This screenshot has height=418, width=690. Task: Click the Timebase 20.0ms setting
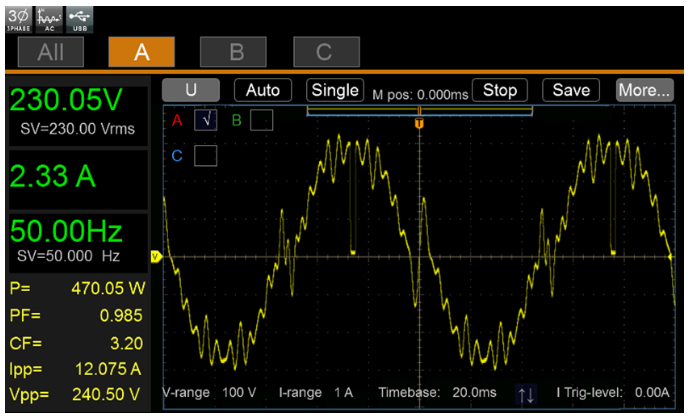[x=437, y=392]
